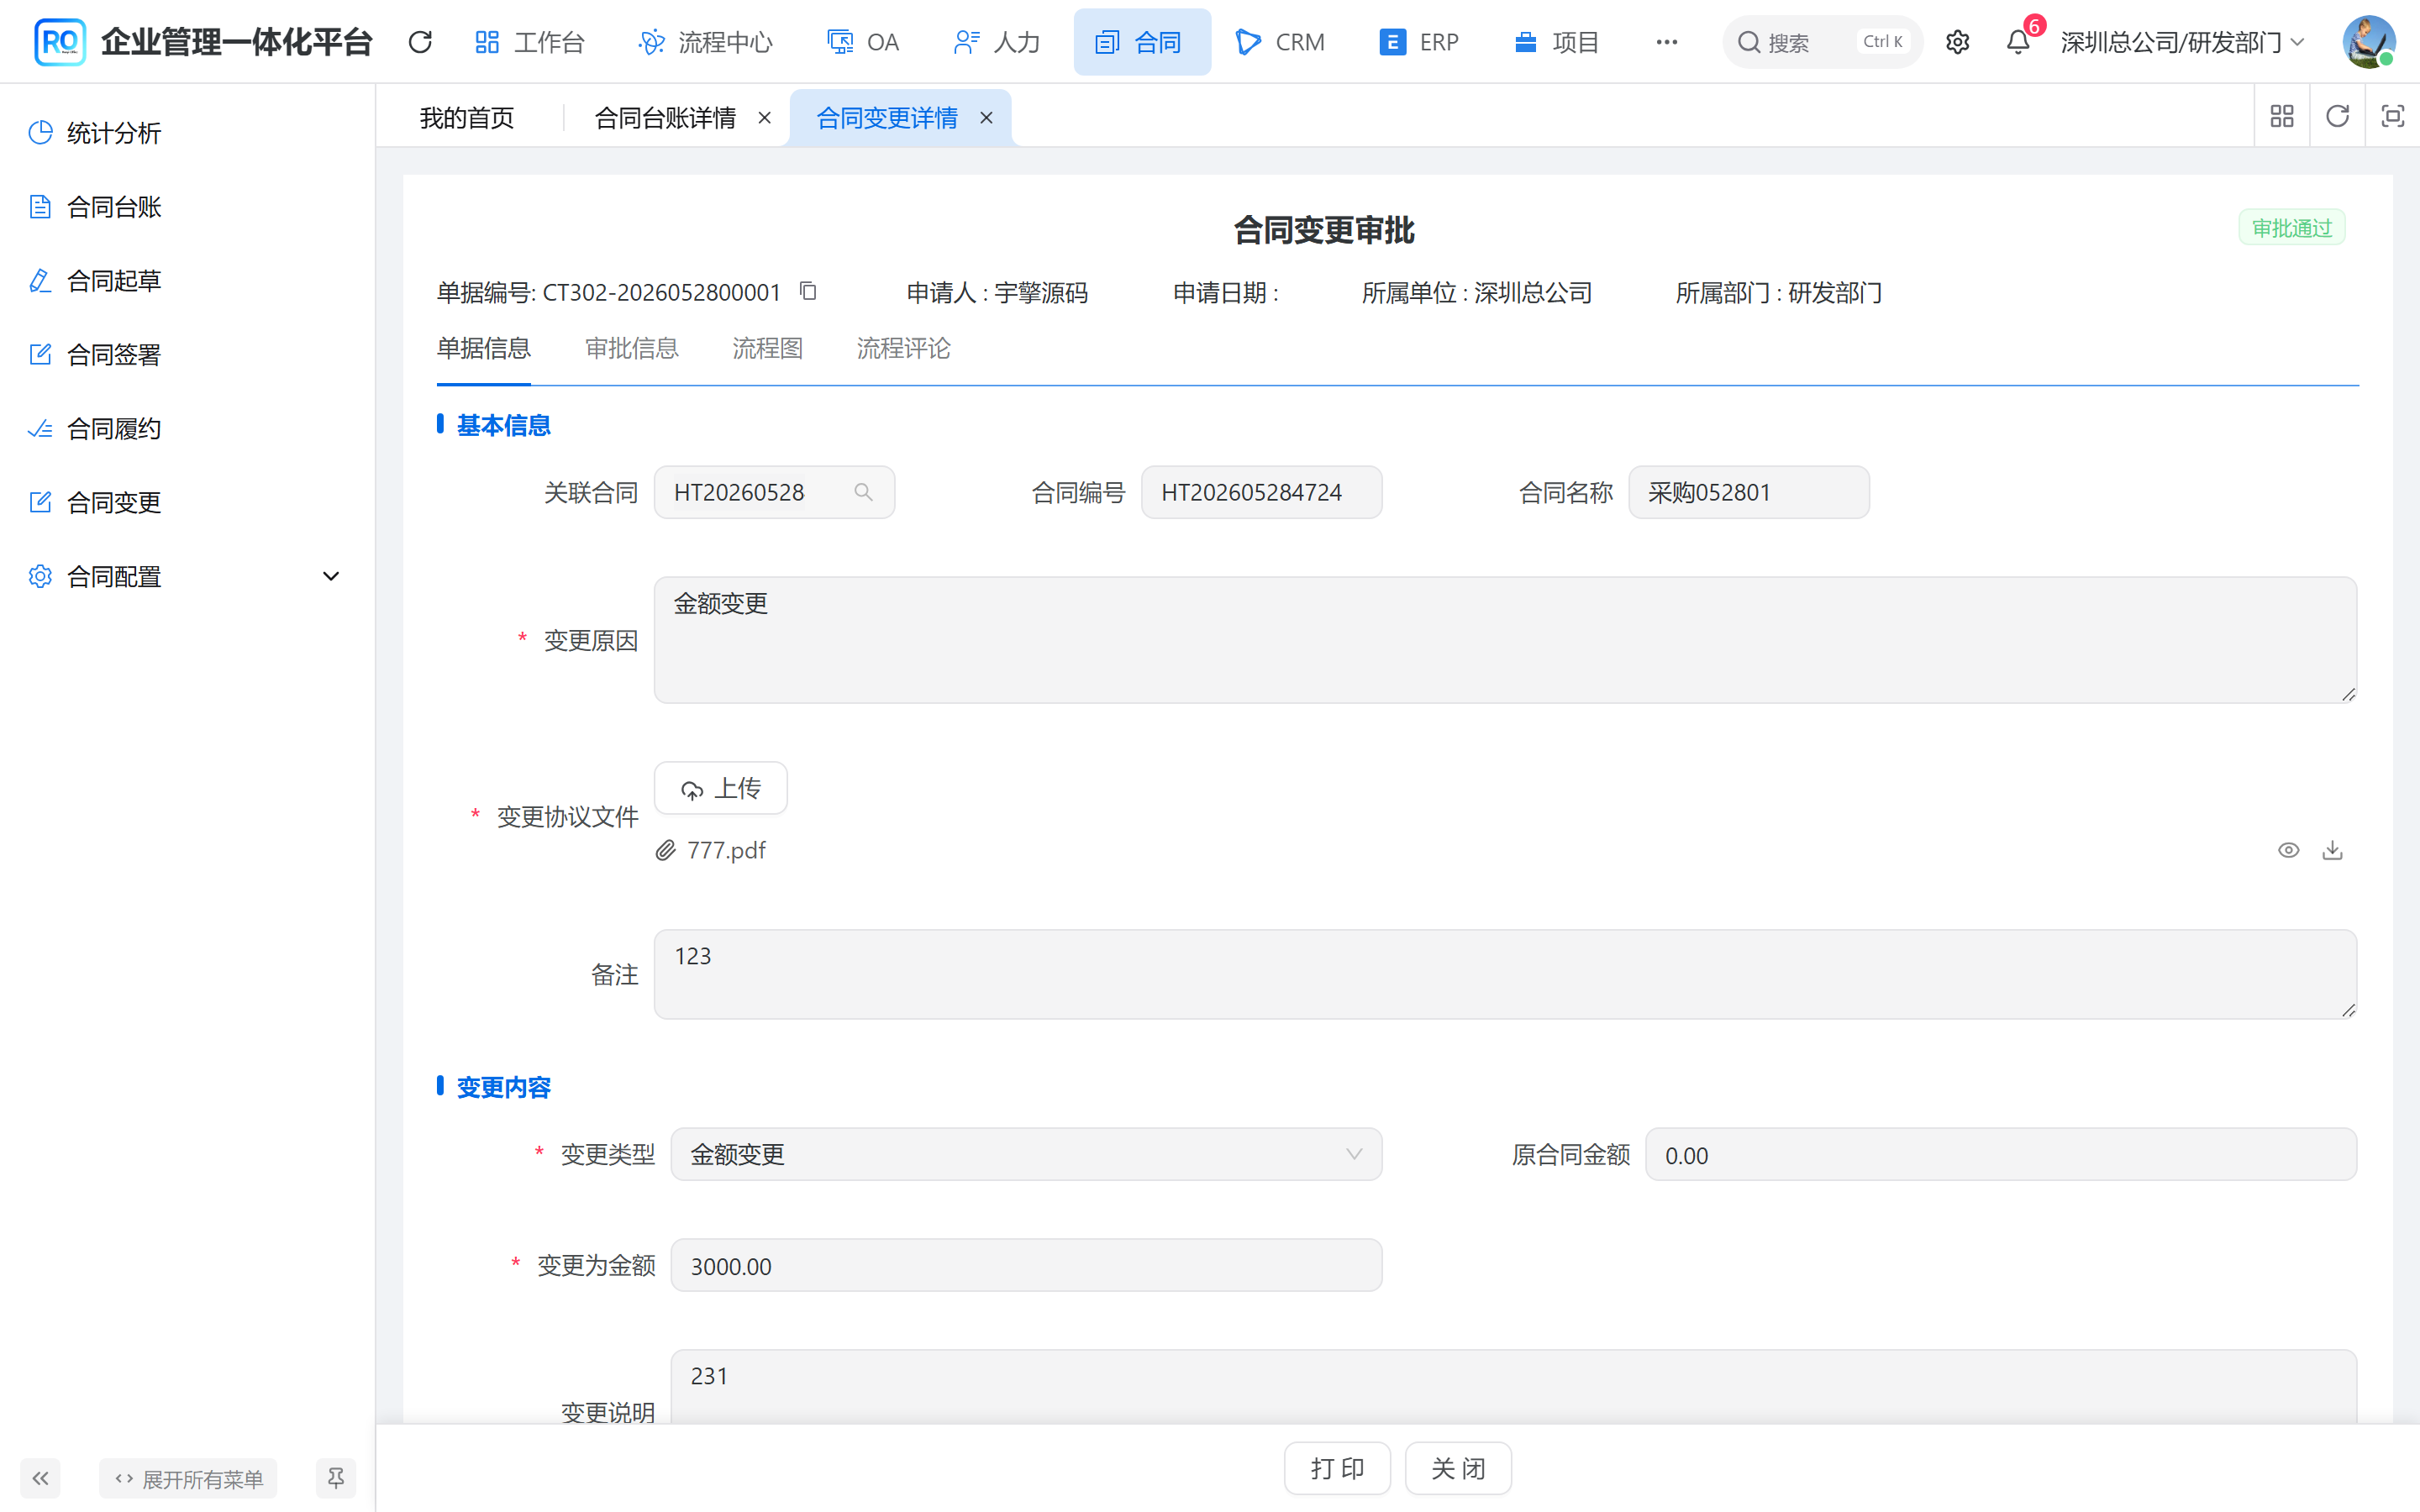The width and height of the screenshot is (2420, 1512).
Task: Expand the 合同配置 sidebar submenu
Action: point(187,576)
